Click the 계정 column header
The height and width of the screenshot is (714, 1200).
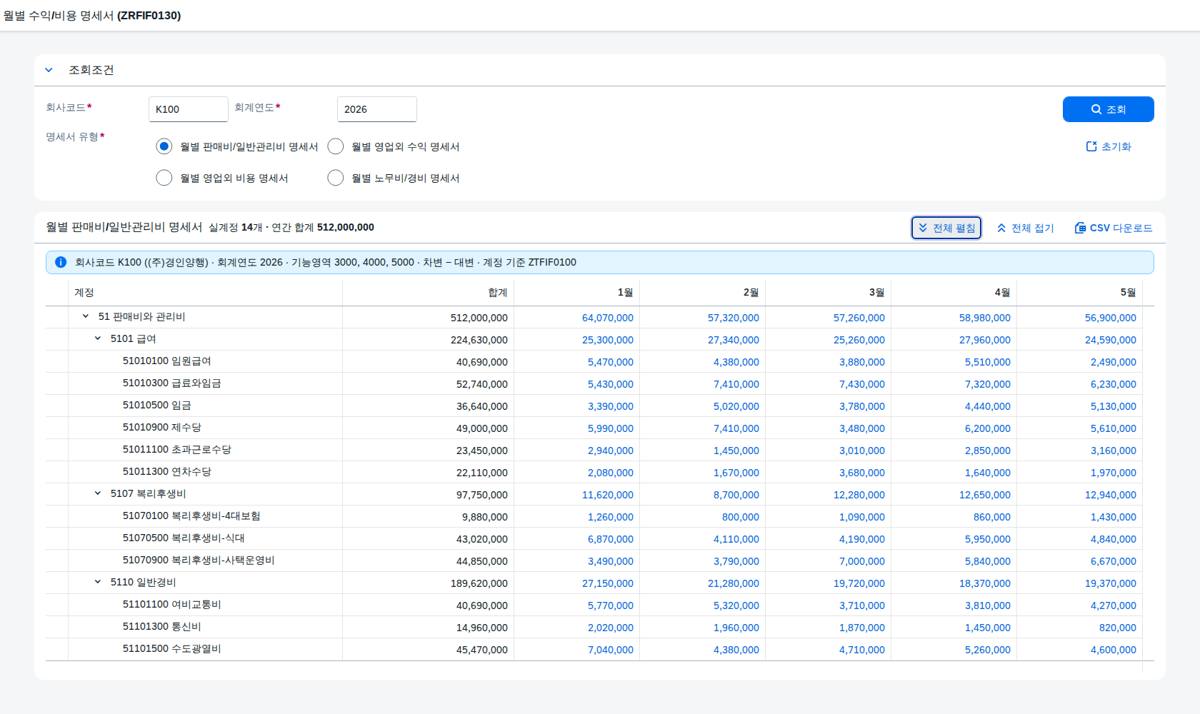[x=205, y=292]
